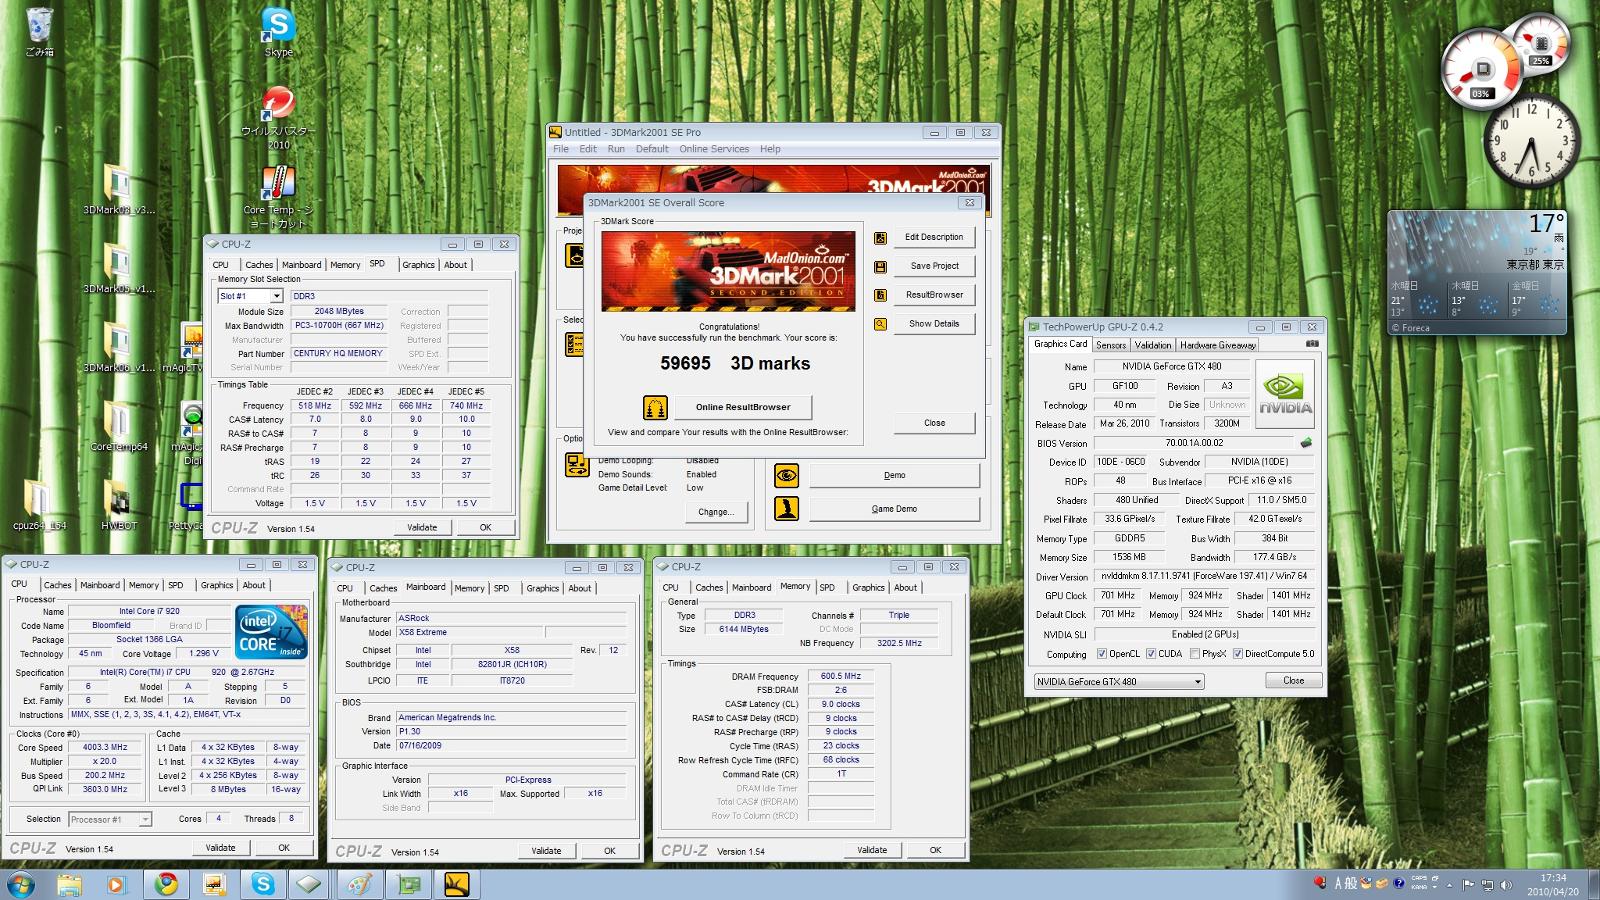Click the Game Demo button
The width and height of the screenshot is (1600, 900).
(x=894, y=509)
